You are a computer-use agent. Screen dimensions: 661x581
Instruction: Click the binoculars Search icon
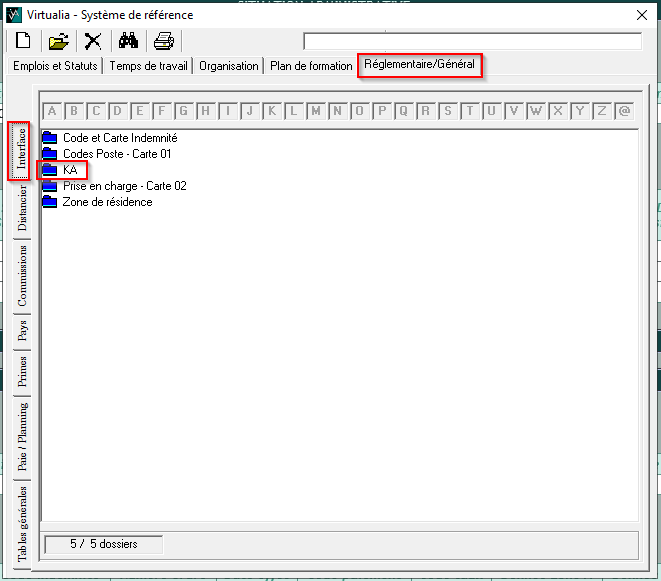(x=128, y=41)
